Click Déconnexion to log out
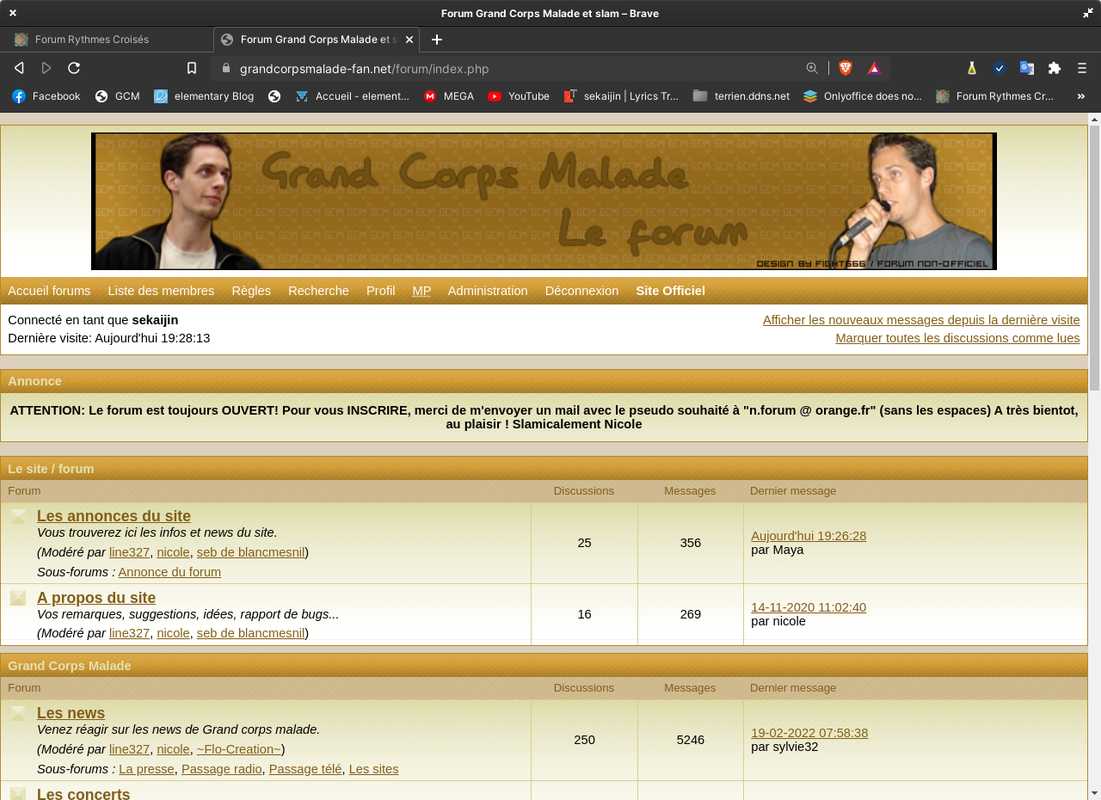 581,291
